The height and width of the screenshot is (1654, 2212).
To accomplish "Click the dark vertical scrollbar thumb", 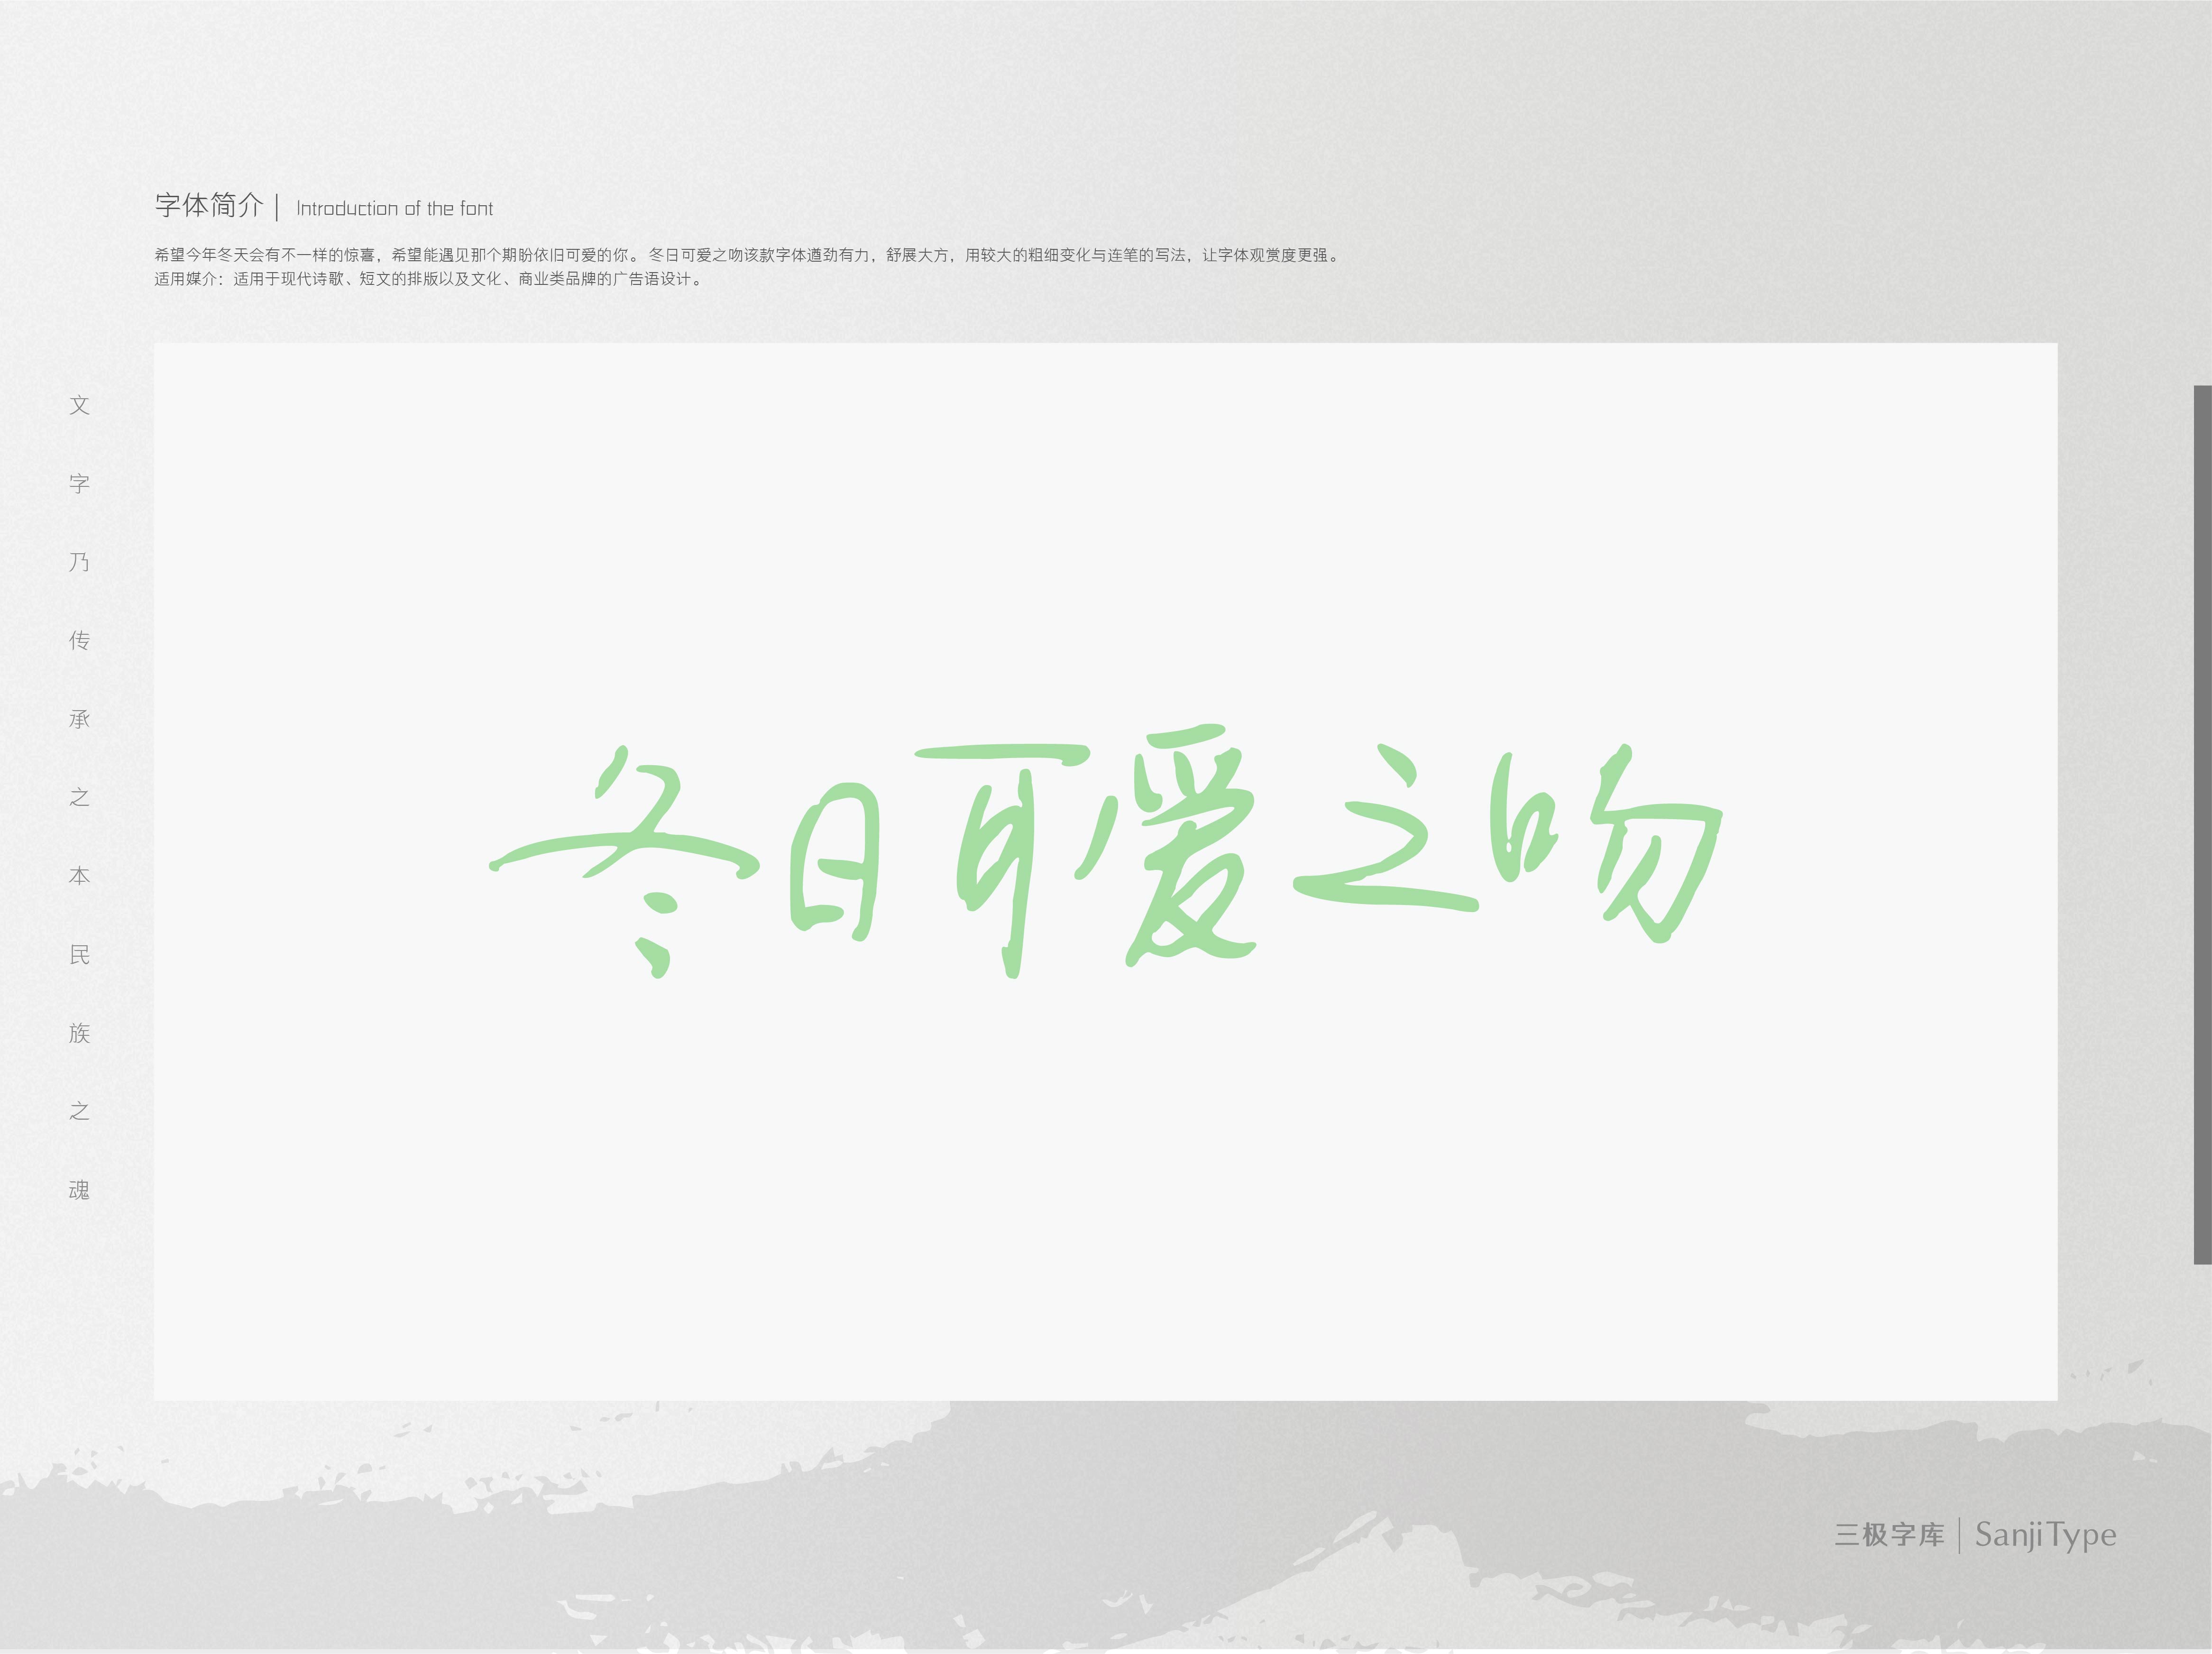I will coord(2202,824).
